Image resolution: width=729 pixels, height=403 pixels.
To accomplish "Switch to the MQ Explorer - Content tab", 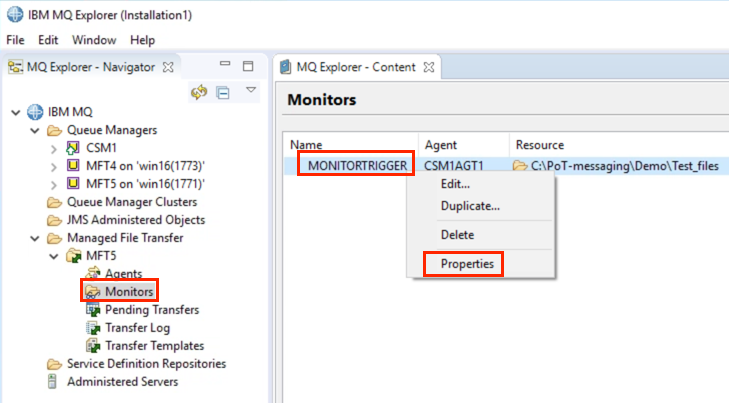I will tap(356, 67).
